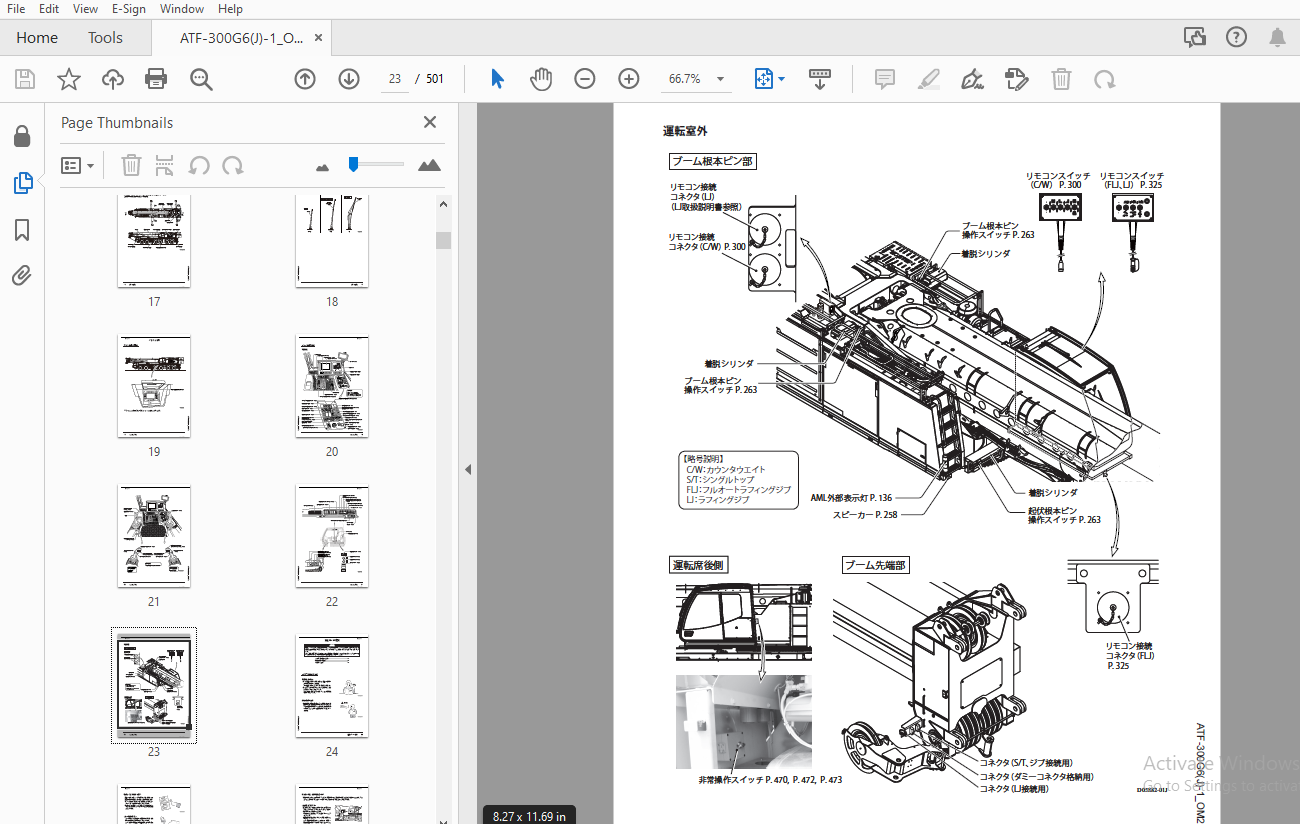Select the highlight text pen tool
The height and width of the screenshot is (824, 1300).
(x=929, y=79)
